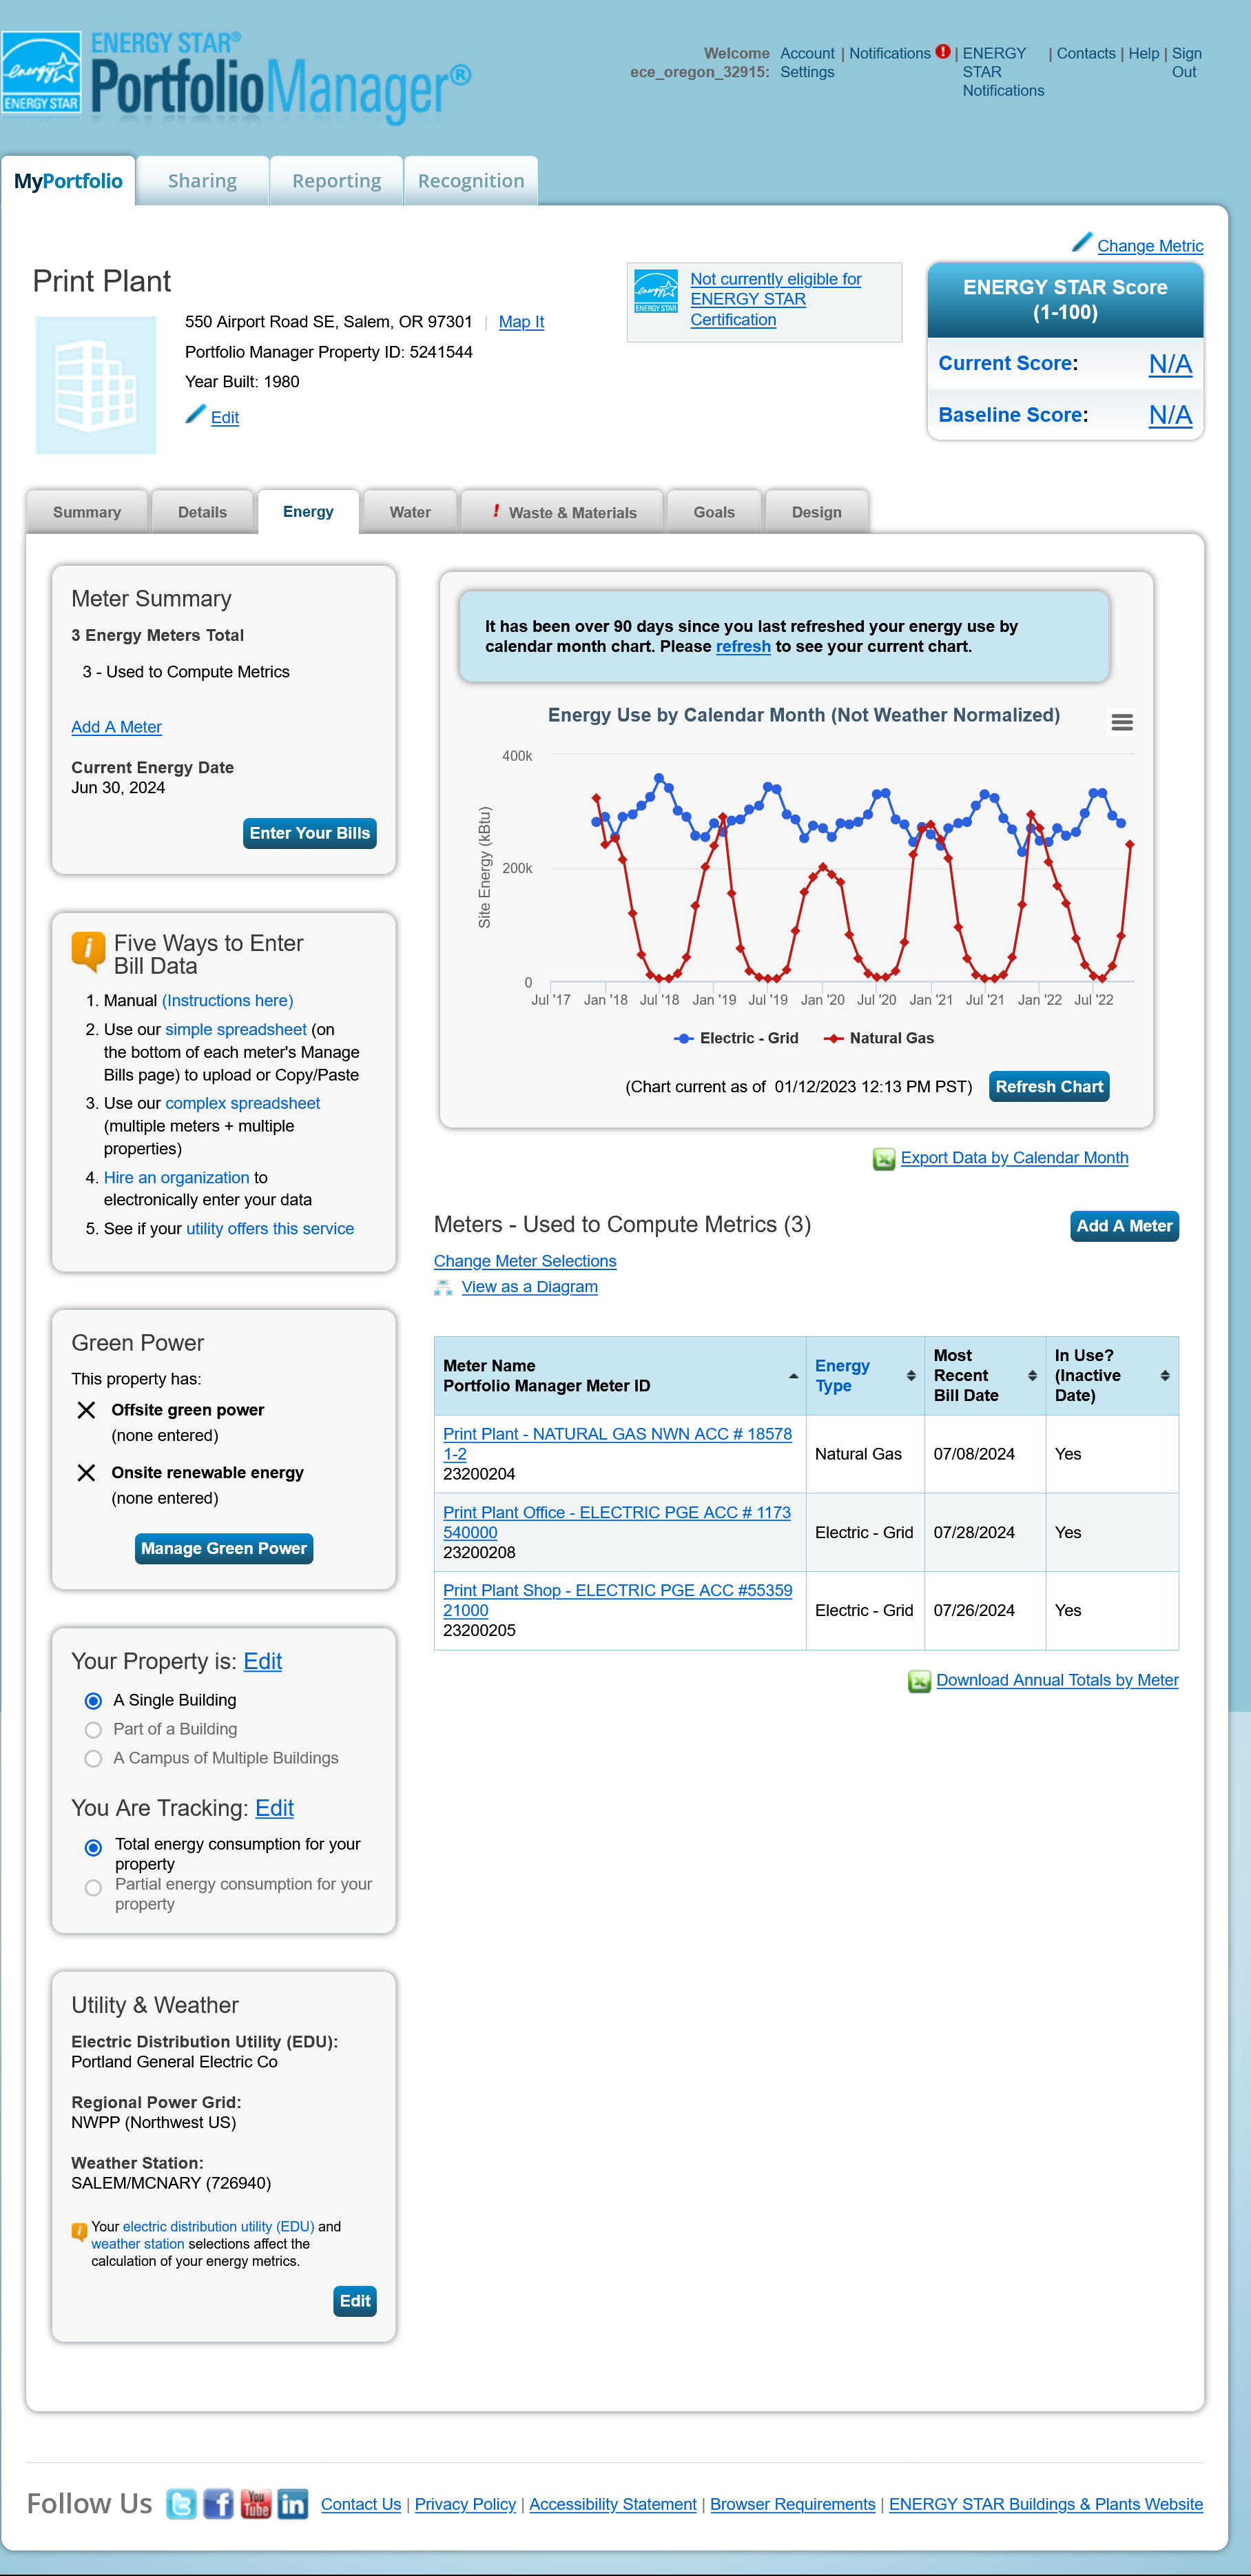Switch to the Reporting tab
The width and height of the screenshot is (1251, 2576).
click(x=336, y=181)
